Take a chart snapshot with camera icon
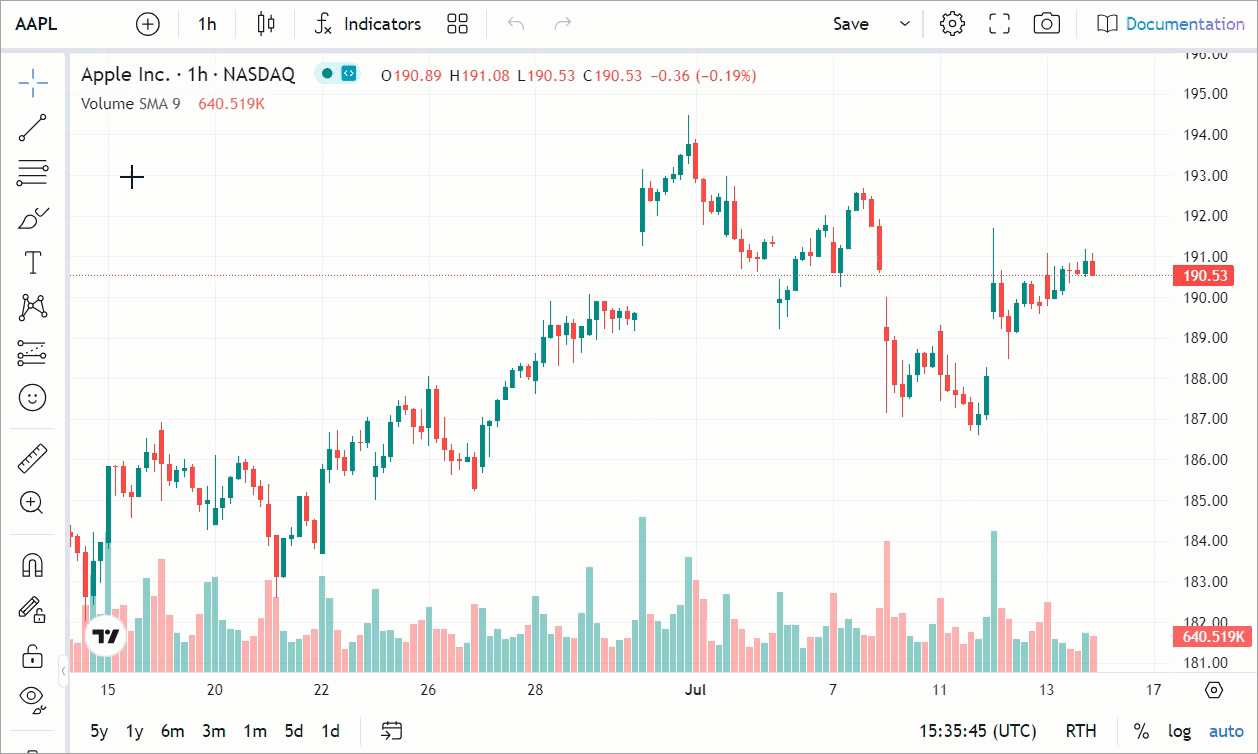 pos(1046,24)
